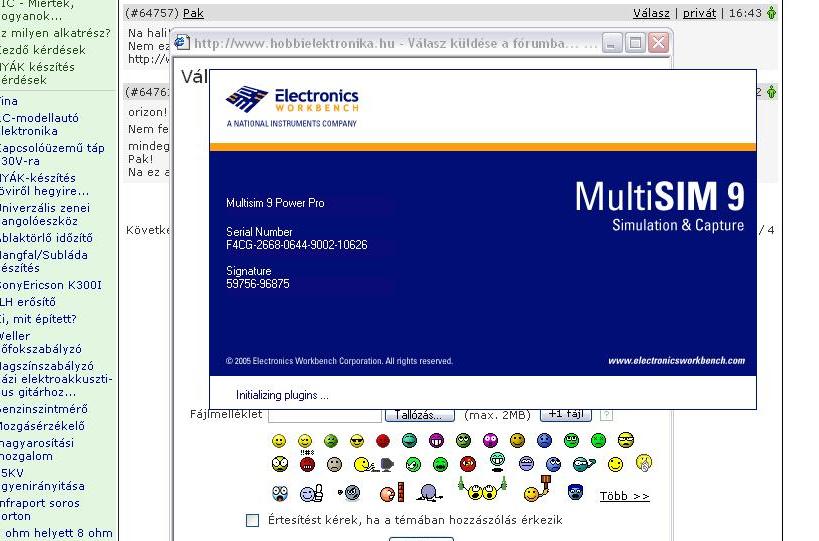The image size is (819, 541).
Task: Open the Tina topic in sidebar
Action: 9,101
